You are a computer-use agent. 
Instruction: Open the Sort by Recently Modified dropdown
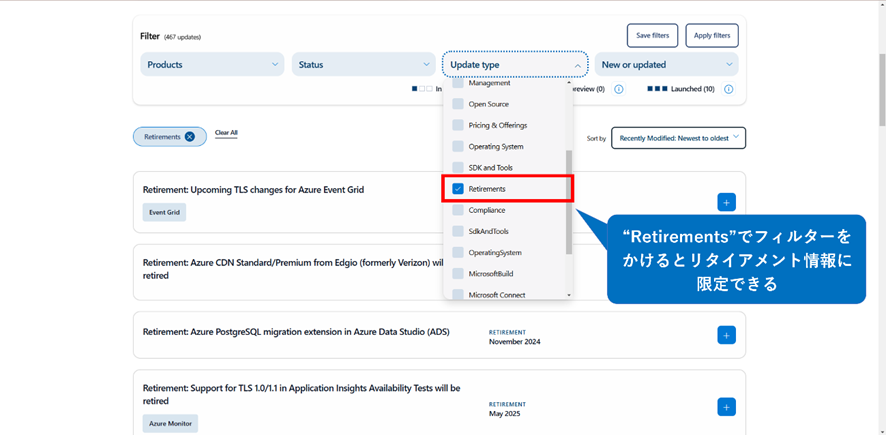(679, 138)
